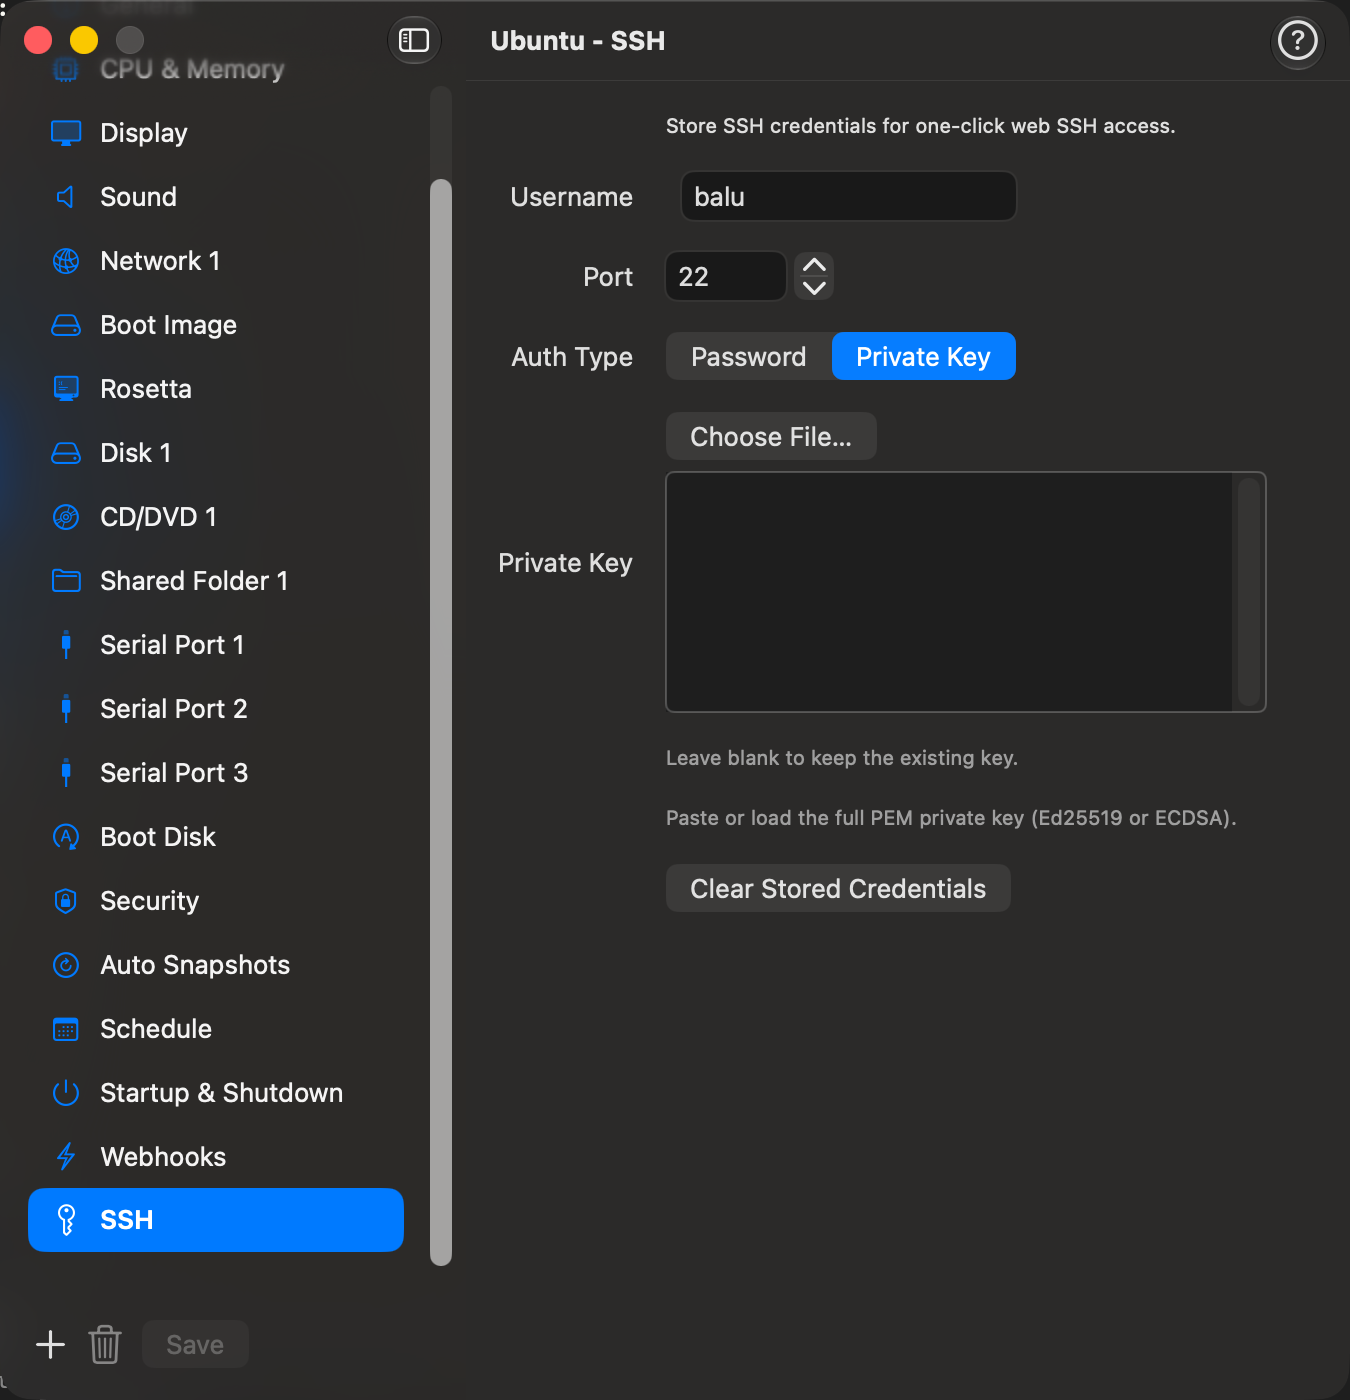The height and width of the screenshot is (1400, 1350).
Task: Click the sidebar vertical scrollbar
Action: [441, 722]
